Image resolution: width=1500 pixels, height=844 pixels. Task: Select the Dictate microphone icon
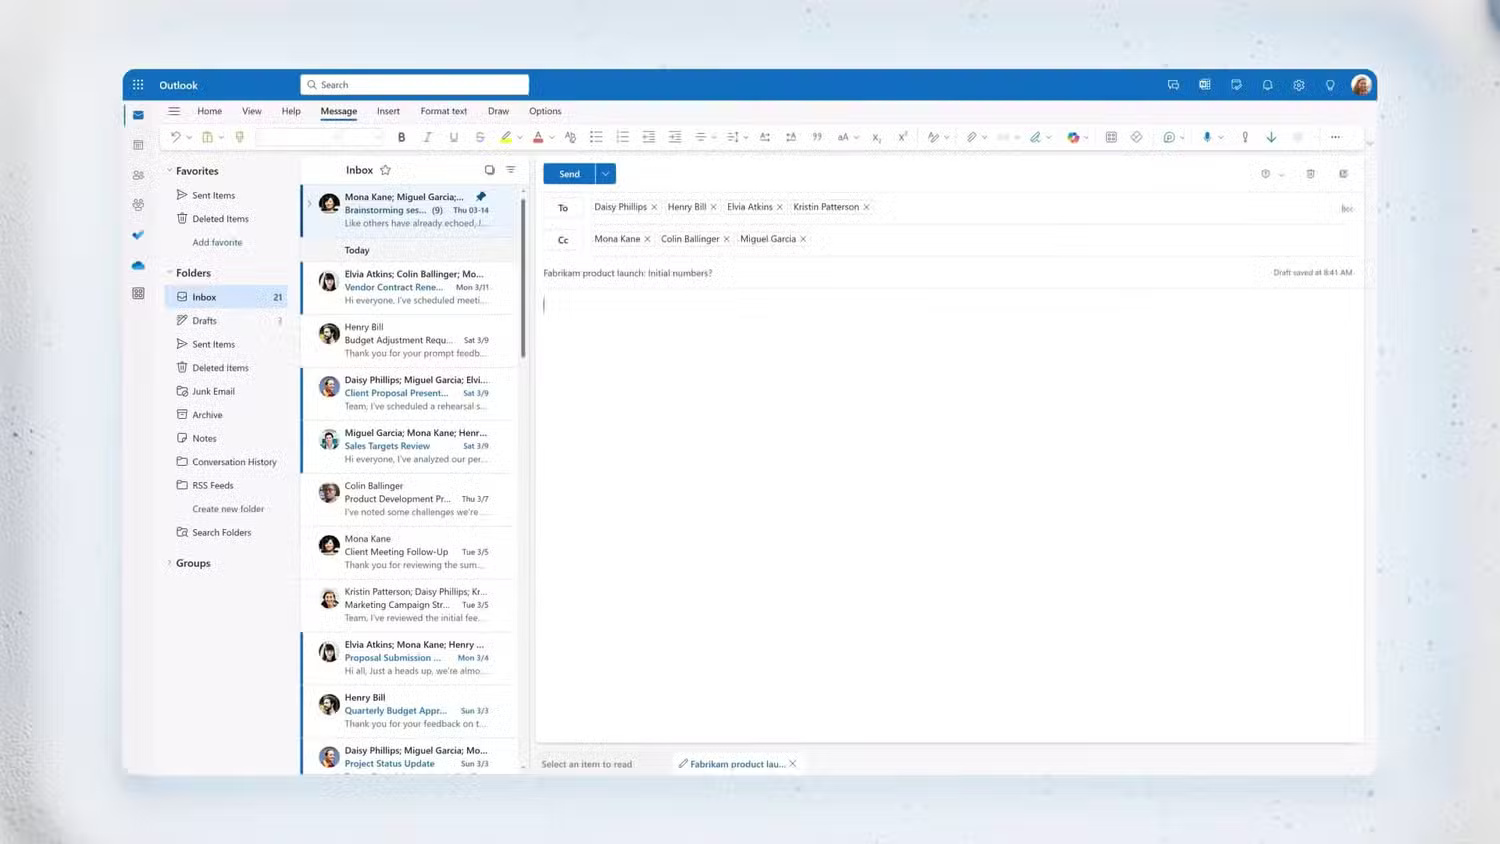click(1209, 137)
